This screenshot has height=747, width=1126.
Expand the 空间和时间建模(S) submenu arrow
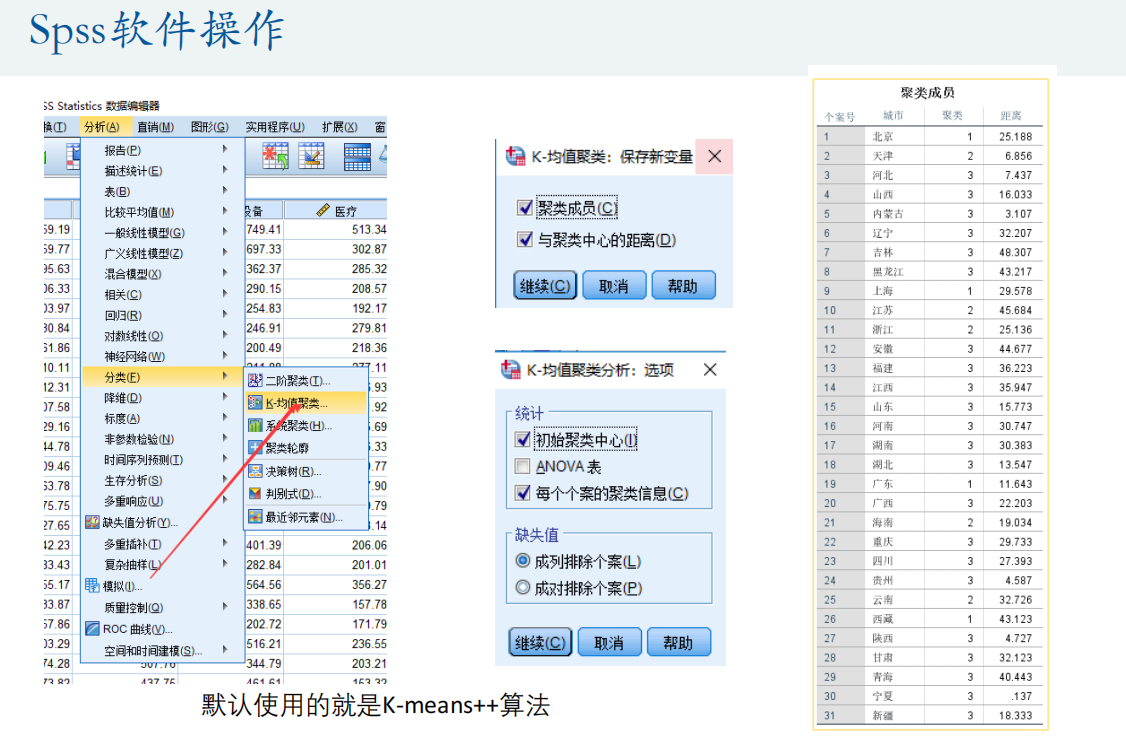pyautogui.click(x=225, y=650)
